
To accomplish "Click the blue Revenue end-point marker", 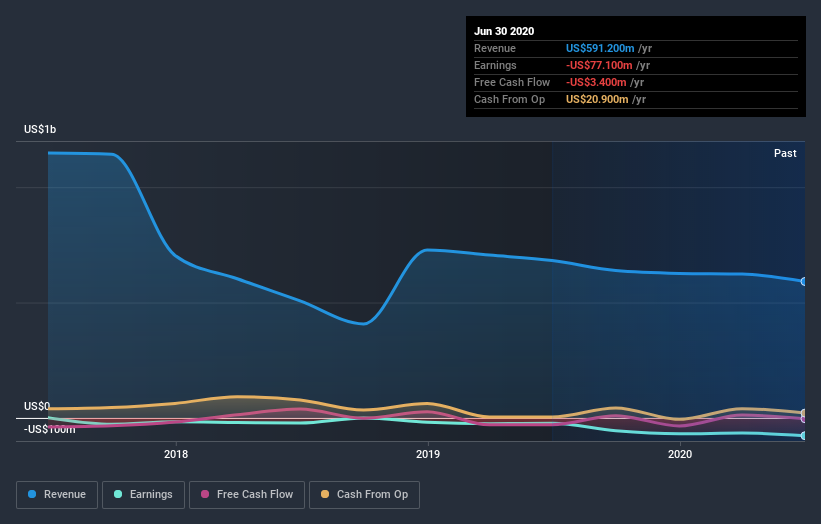I will [804, 282].
